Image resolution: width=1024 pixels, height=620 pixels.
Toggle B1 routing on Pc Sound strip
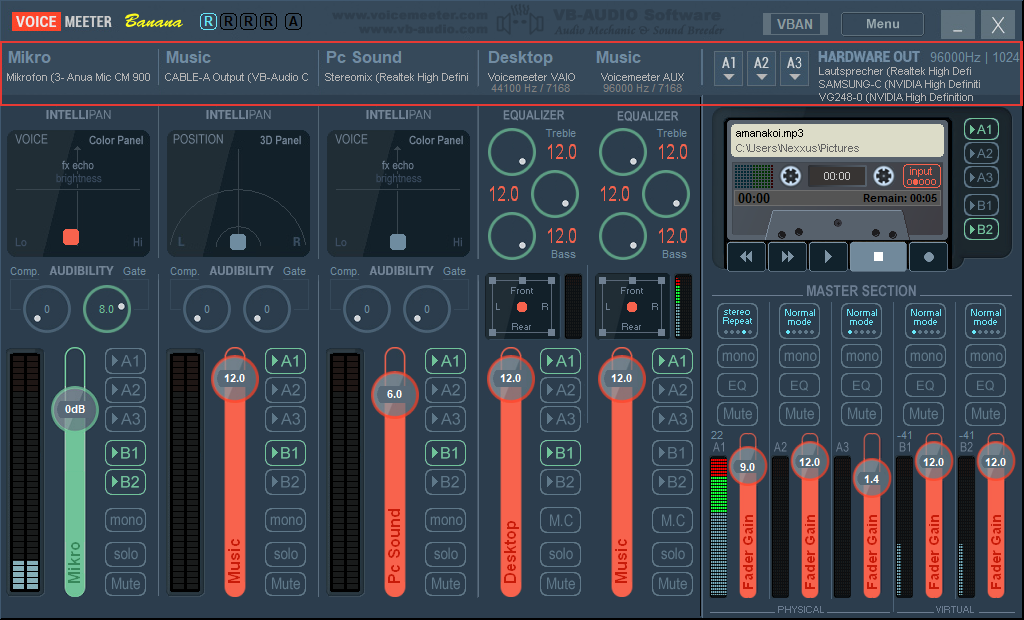tap(445, 453)
